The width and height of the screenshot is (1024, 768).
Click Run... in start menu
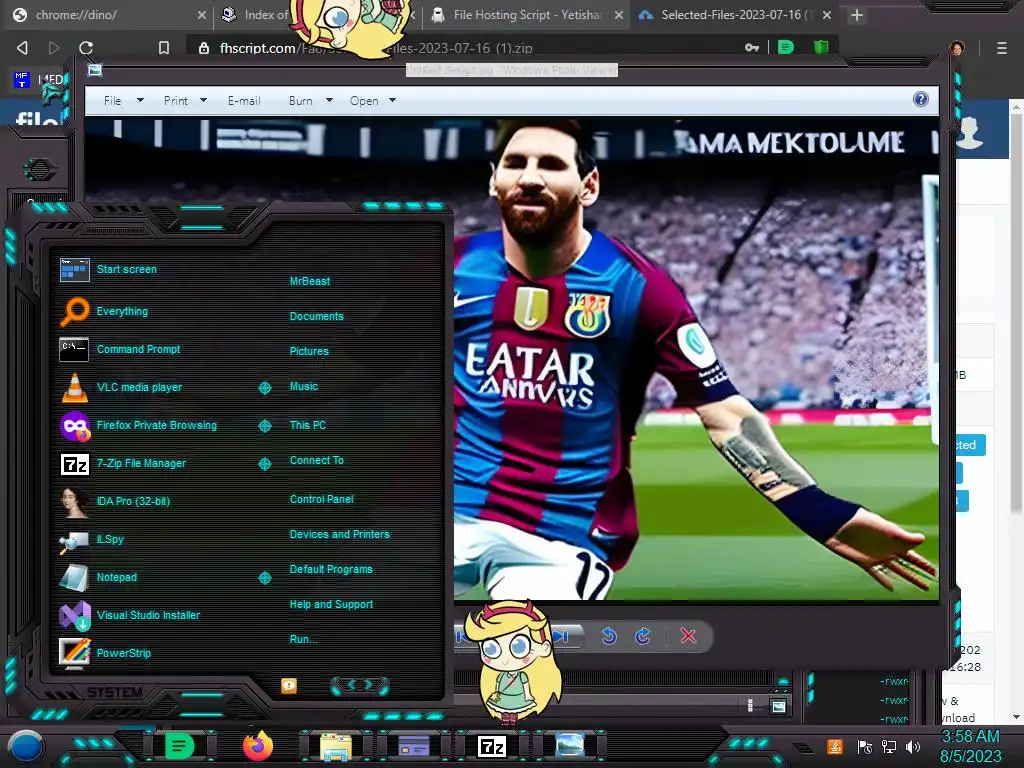(x=303, y=639)
